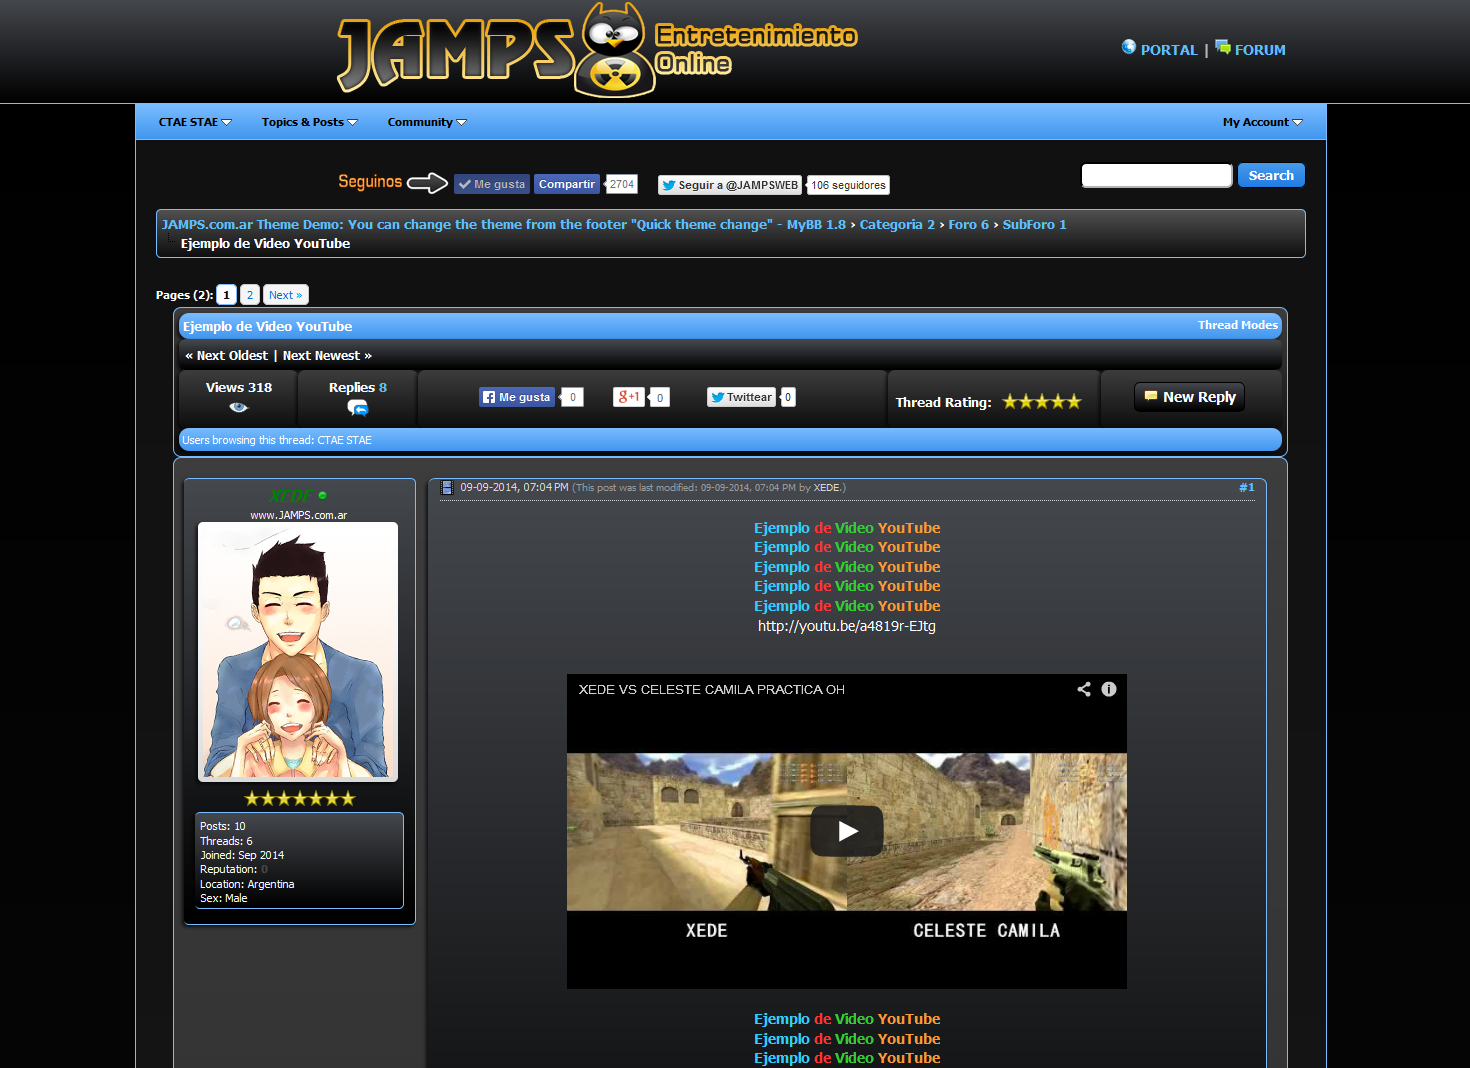Click the Seguinos arrow icon
Viewport: 1470px width, 1068px height.
click(427, 183)
